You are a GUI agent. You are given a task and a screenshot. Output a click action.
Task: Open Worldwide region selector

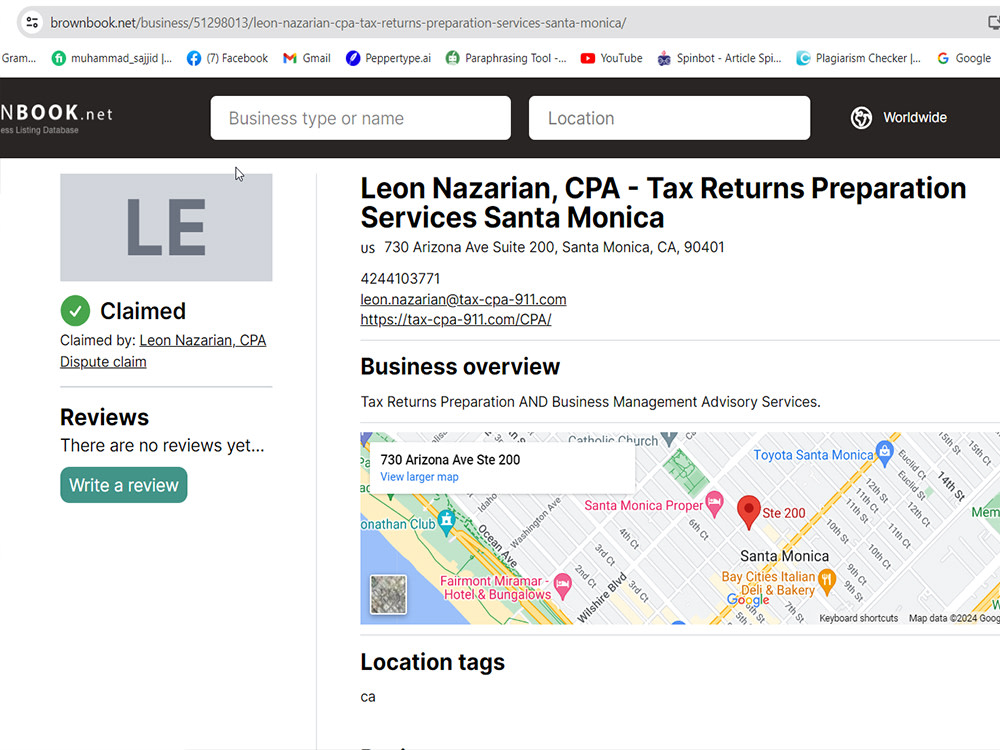[899, 117]
